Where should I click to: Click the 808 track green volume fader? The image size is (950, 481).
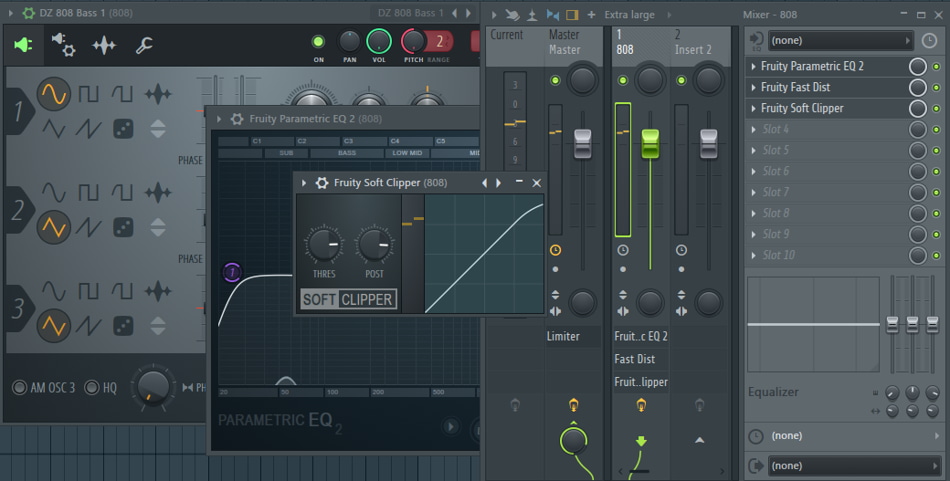tap(650, 144)
